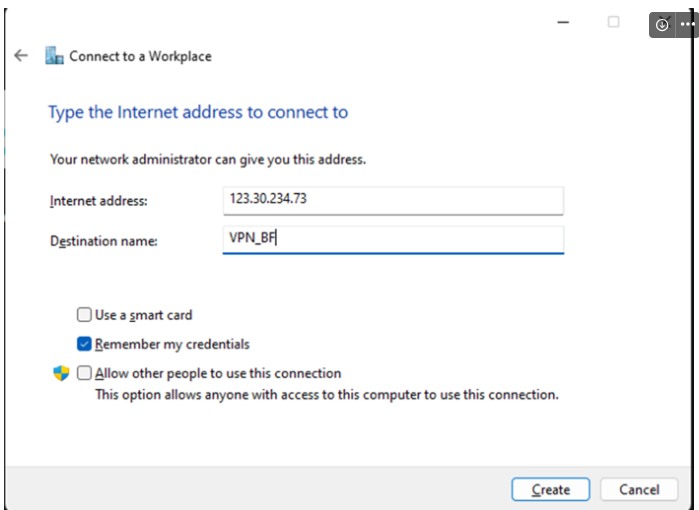Click the "Type the Internet address" heading
This screenshot has height=510, width=699.
(x=198, y=112)
